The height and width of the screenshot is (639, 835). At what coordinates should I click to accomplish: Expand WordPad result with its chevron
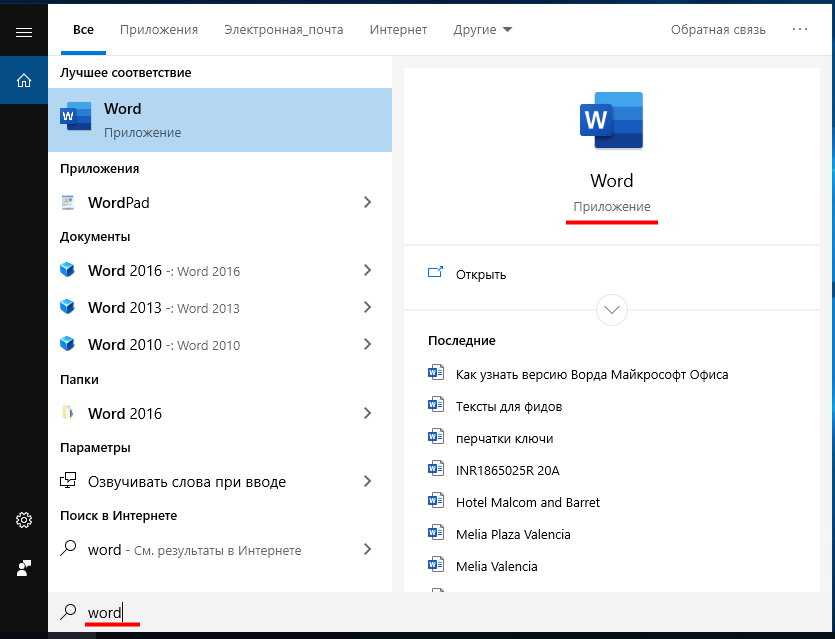click(367, 202)
